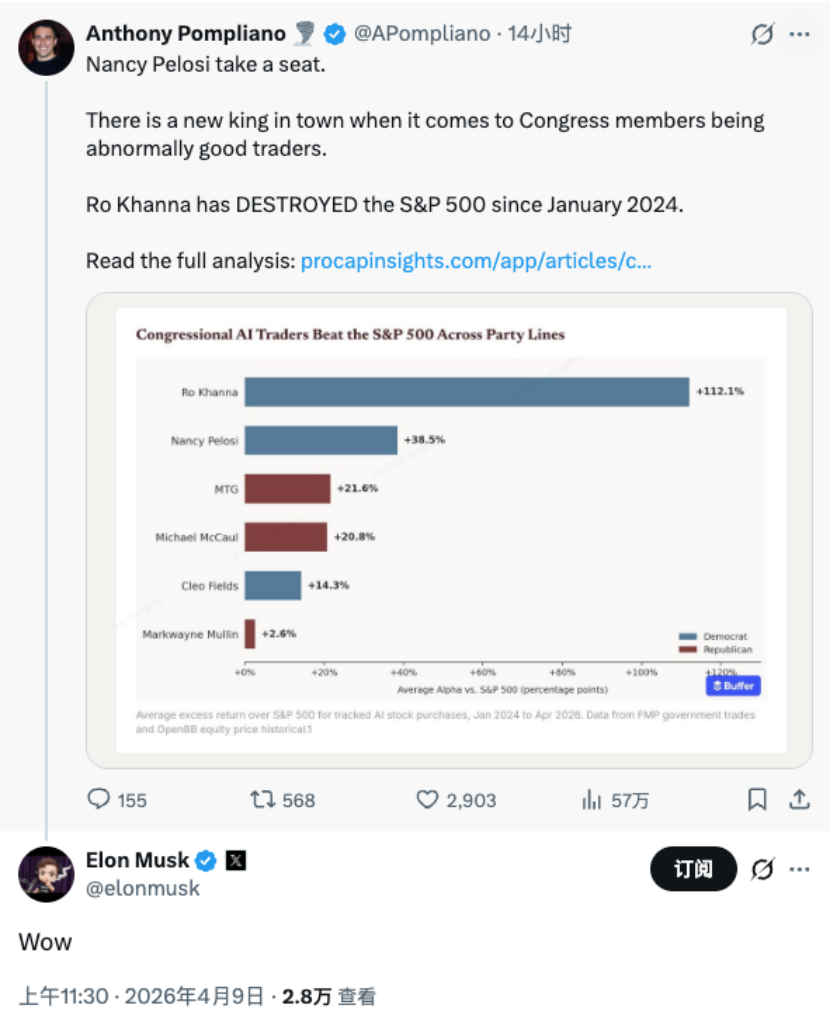Screen dimensions: 830x1020
Task: Like the post with 2,903 likes
Action: [428, 799]
